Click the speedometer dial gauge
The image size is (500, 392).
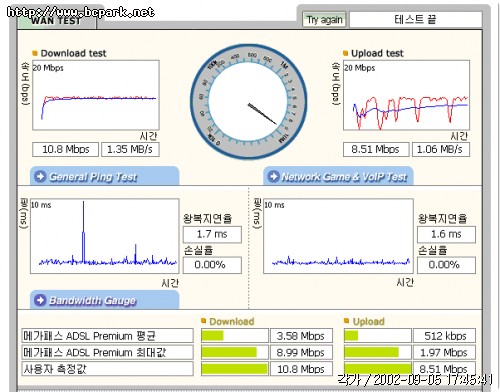click(248, 102)
